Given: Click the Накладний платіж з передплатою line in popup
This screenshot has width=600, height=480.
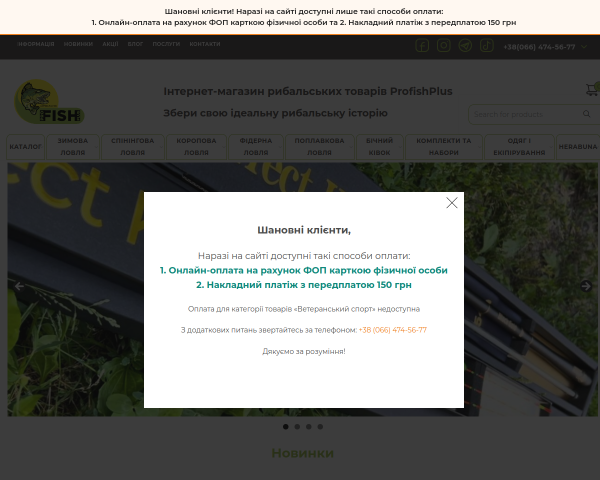Looking at the screenshot, I should click(x=304, y=285).
